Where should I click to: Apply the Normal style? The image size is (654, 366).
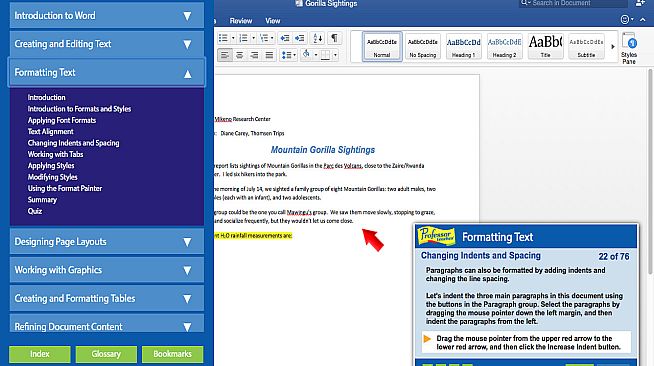(382, 47)
